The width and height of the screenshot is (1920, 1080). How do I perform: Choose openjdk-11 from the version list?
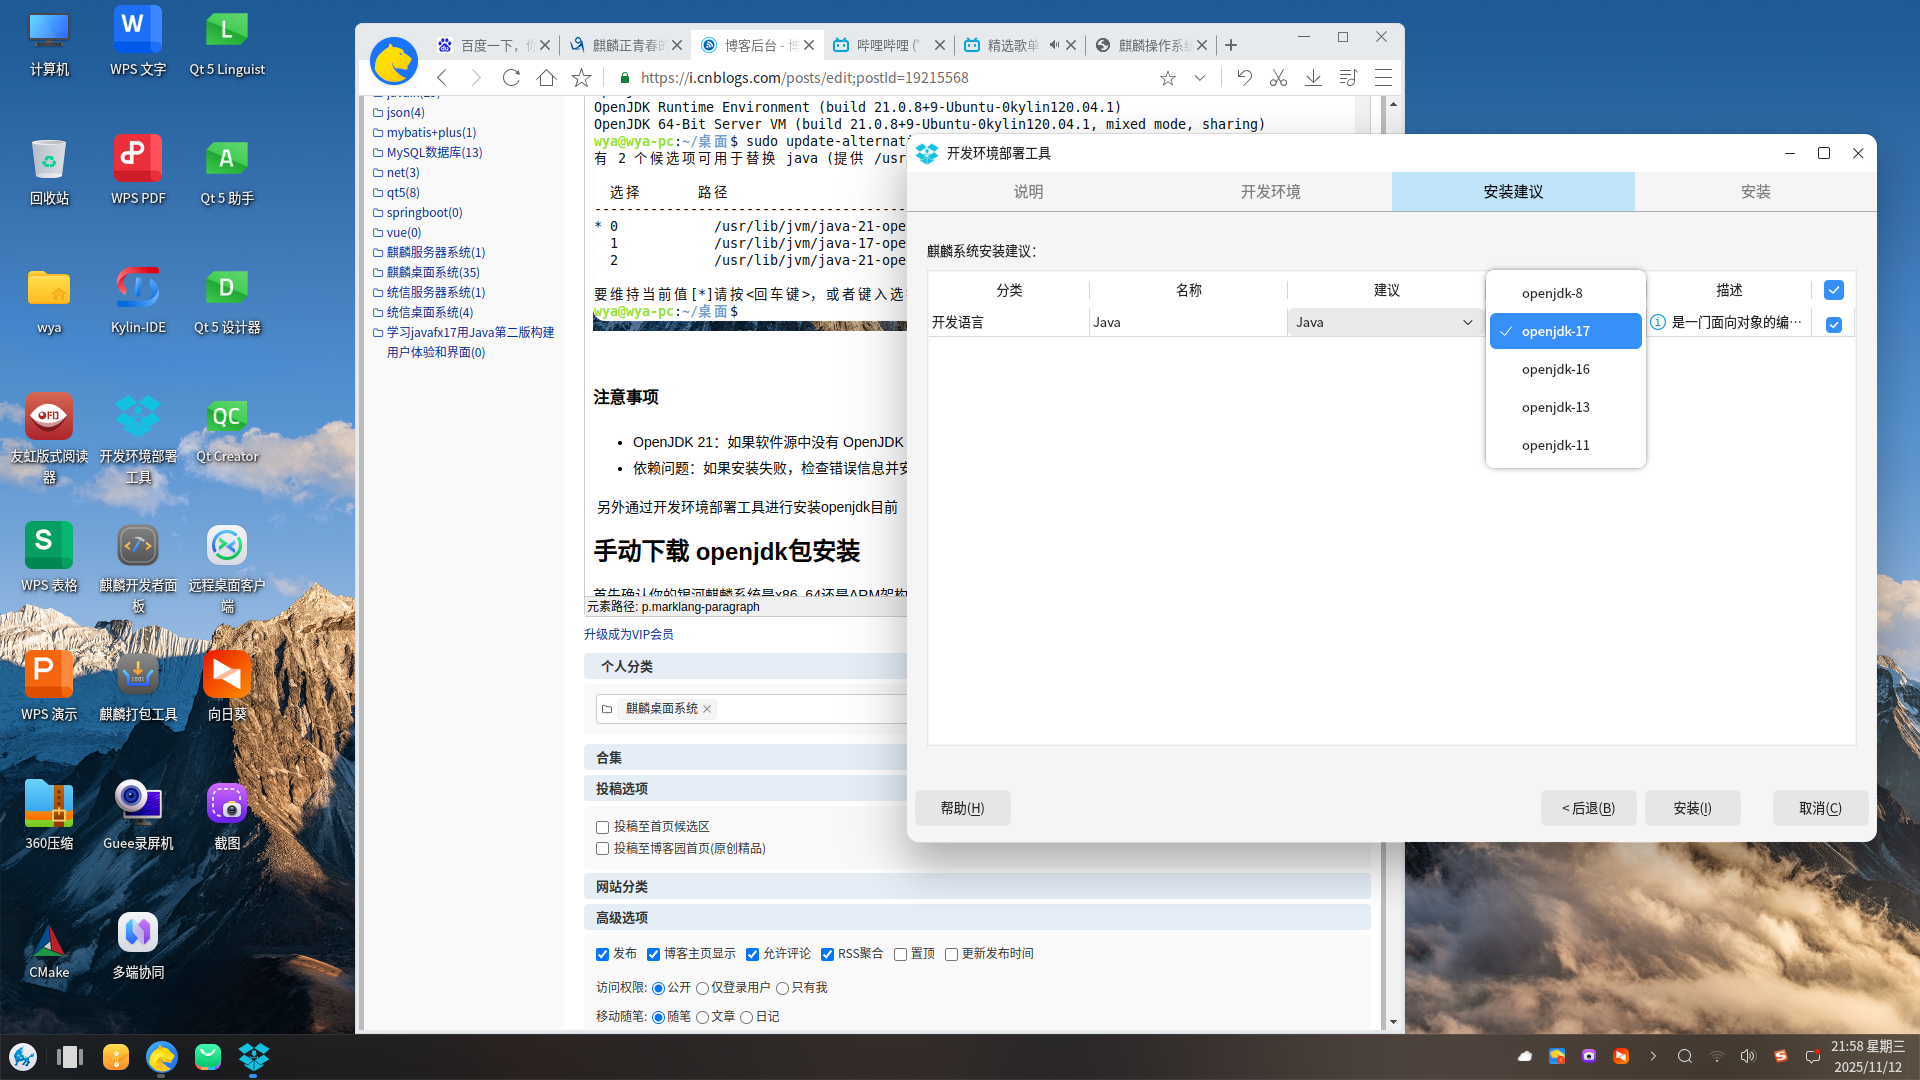[1555, 445]
